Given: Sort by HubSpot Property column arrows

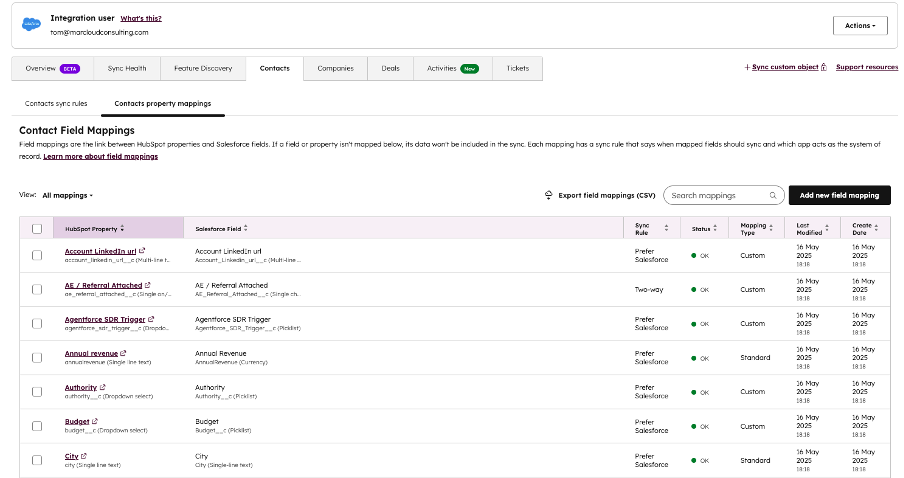Looking at the screenshot, I should 121,229.
